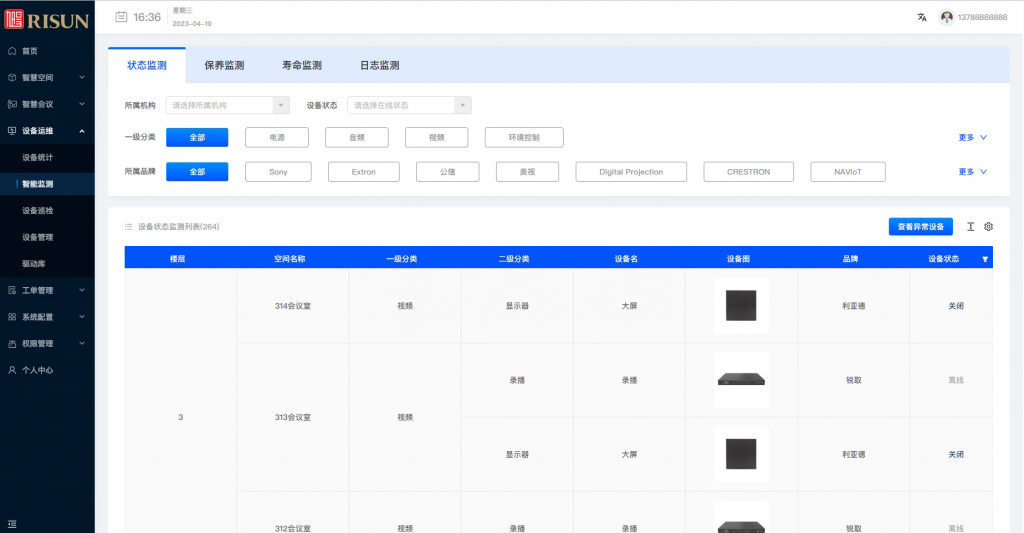Open table column settings gear icon
The image size is (1024, 533).
click(988, 227)
